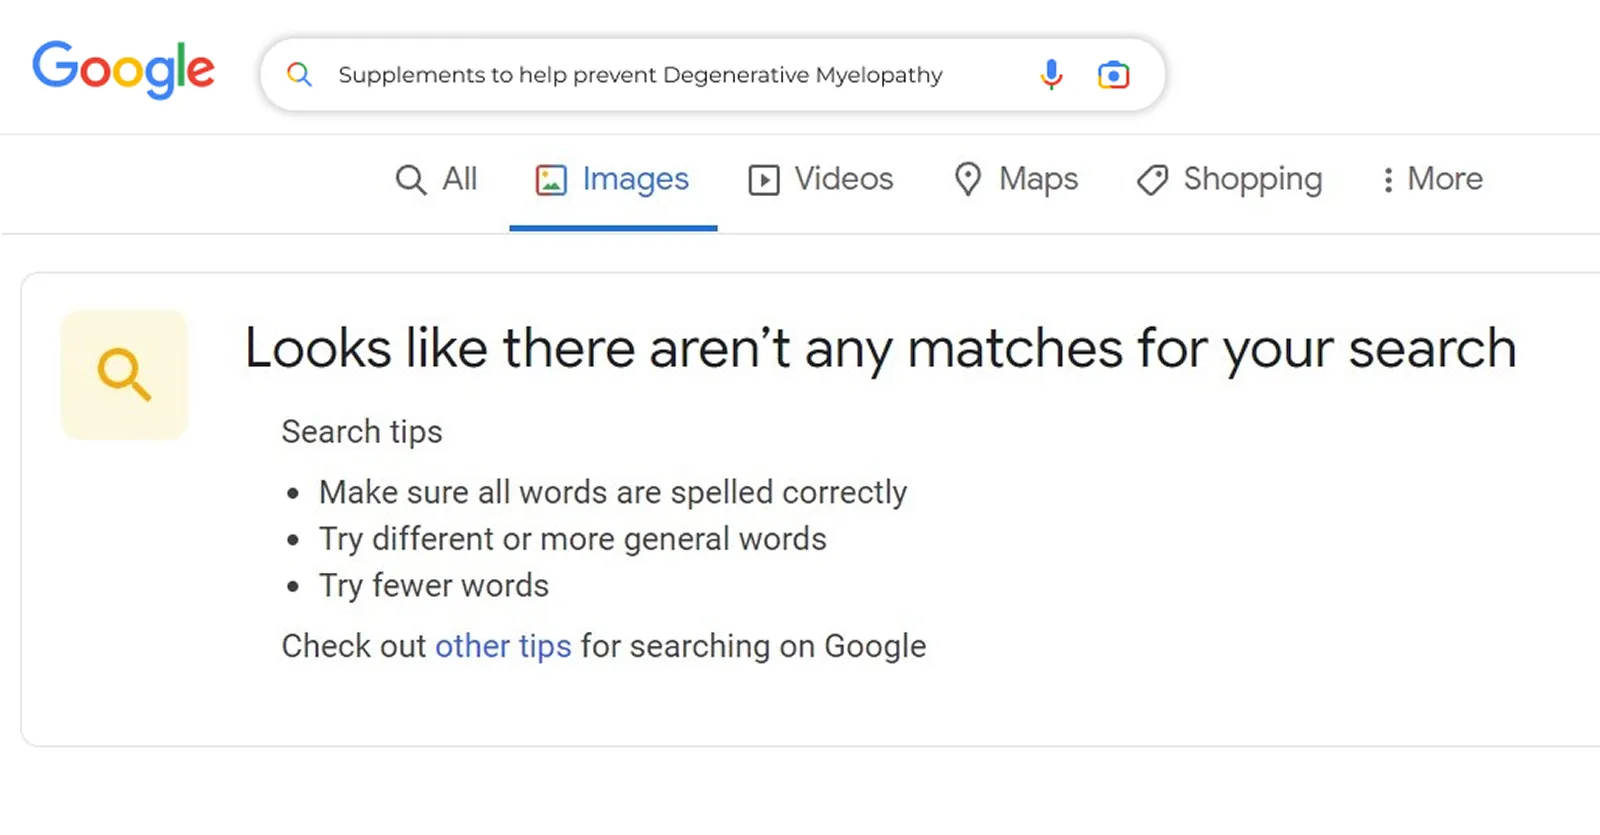The height and width of the screenshot is (835, 1600).
Task: Click the "Looks like there aren't any matches" heading
Action: point(880,349)
